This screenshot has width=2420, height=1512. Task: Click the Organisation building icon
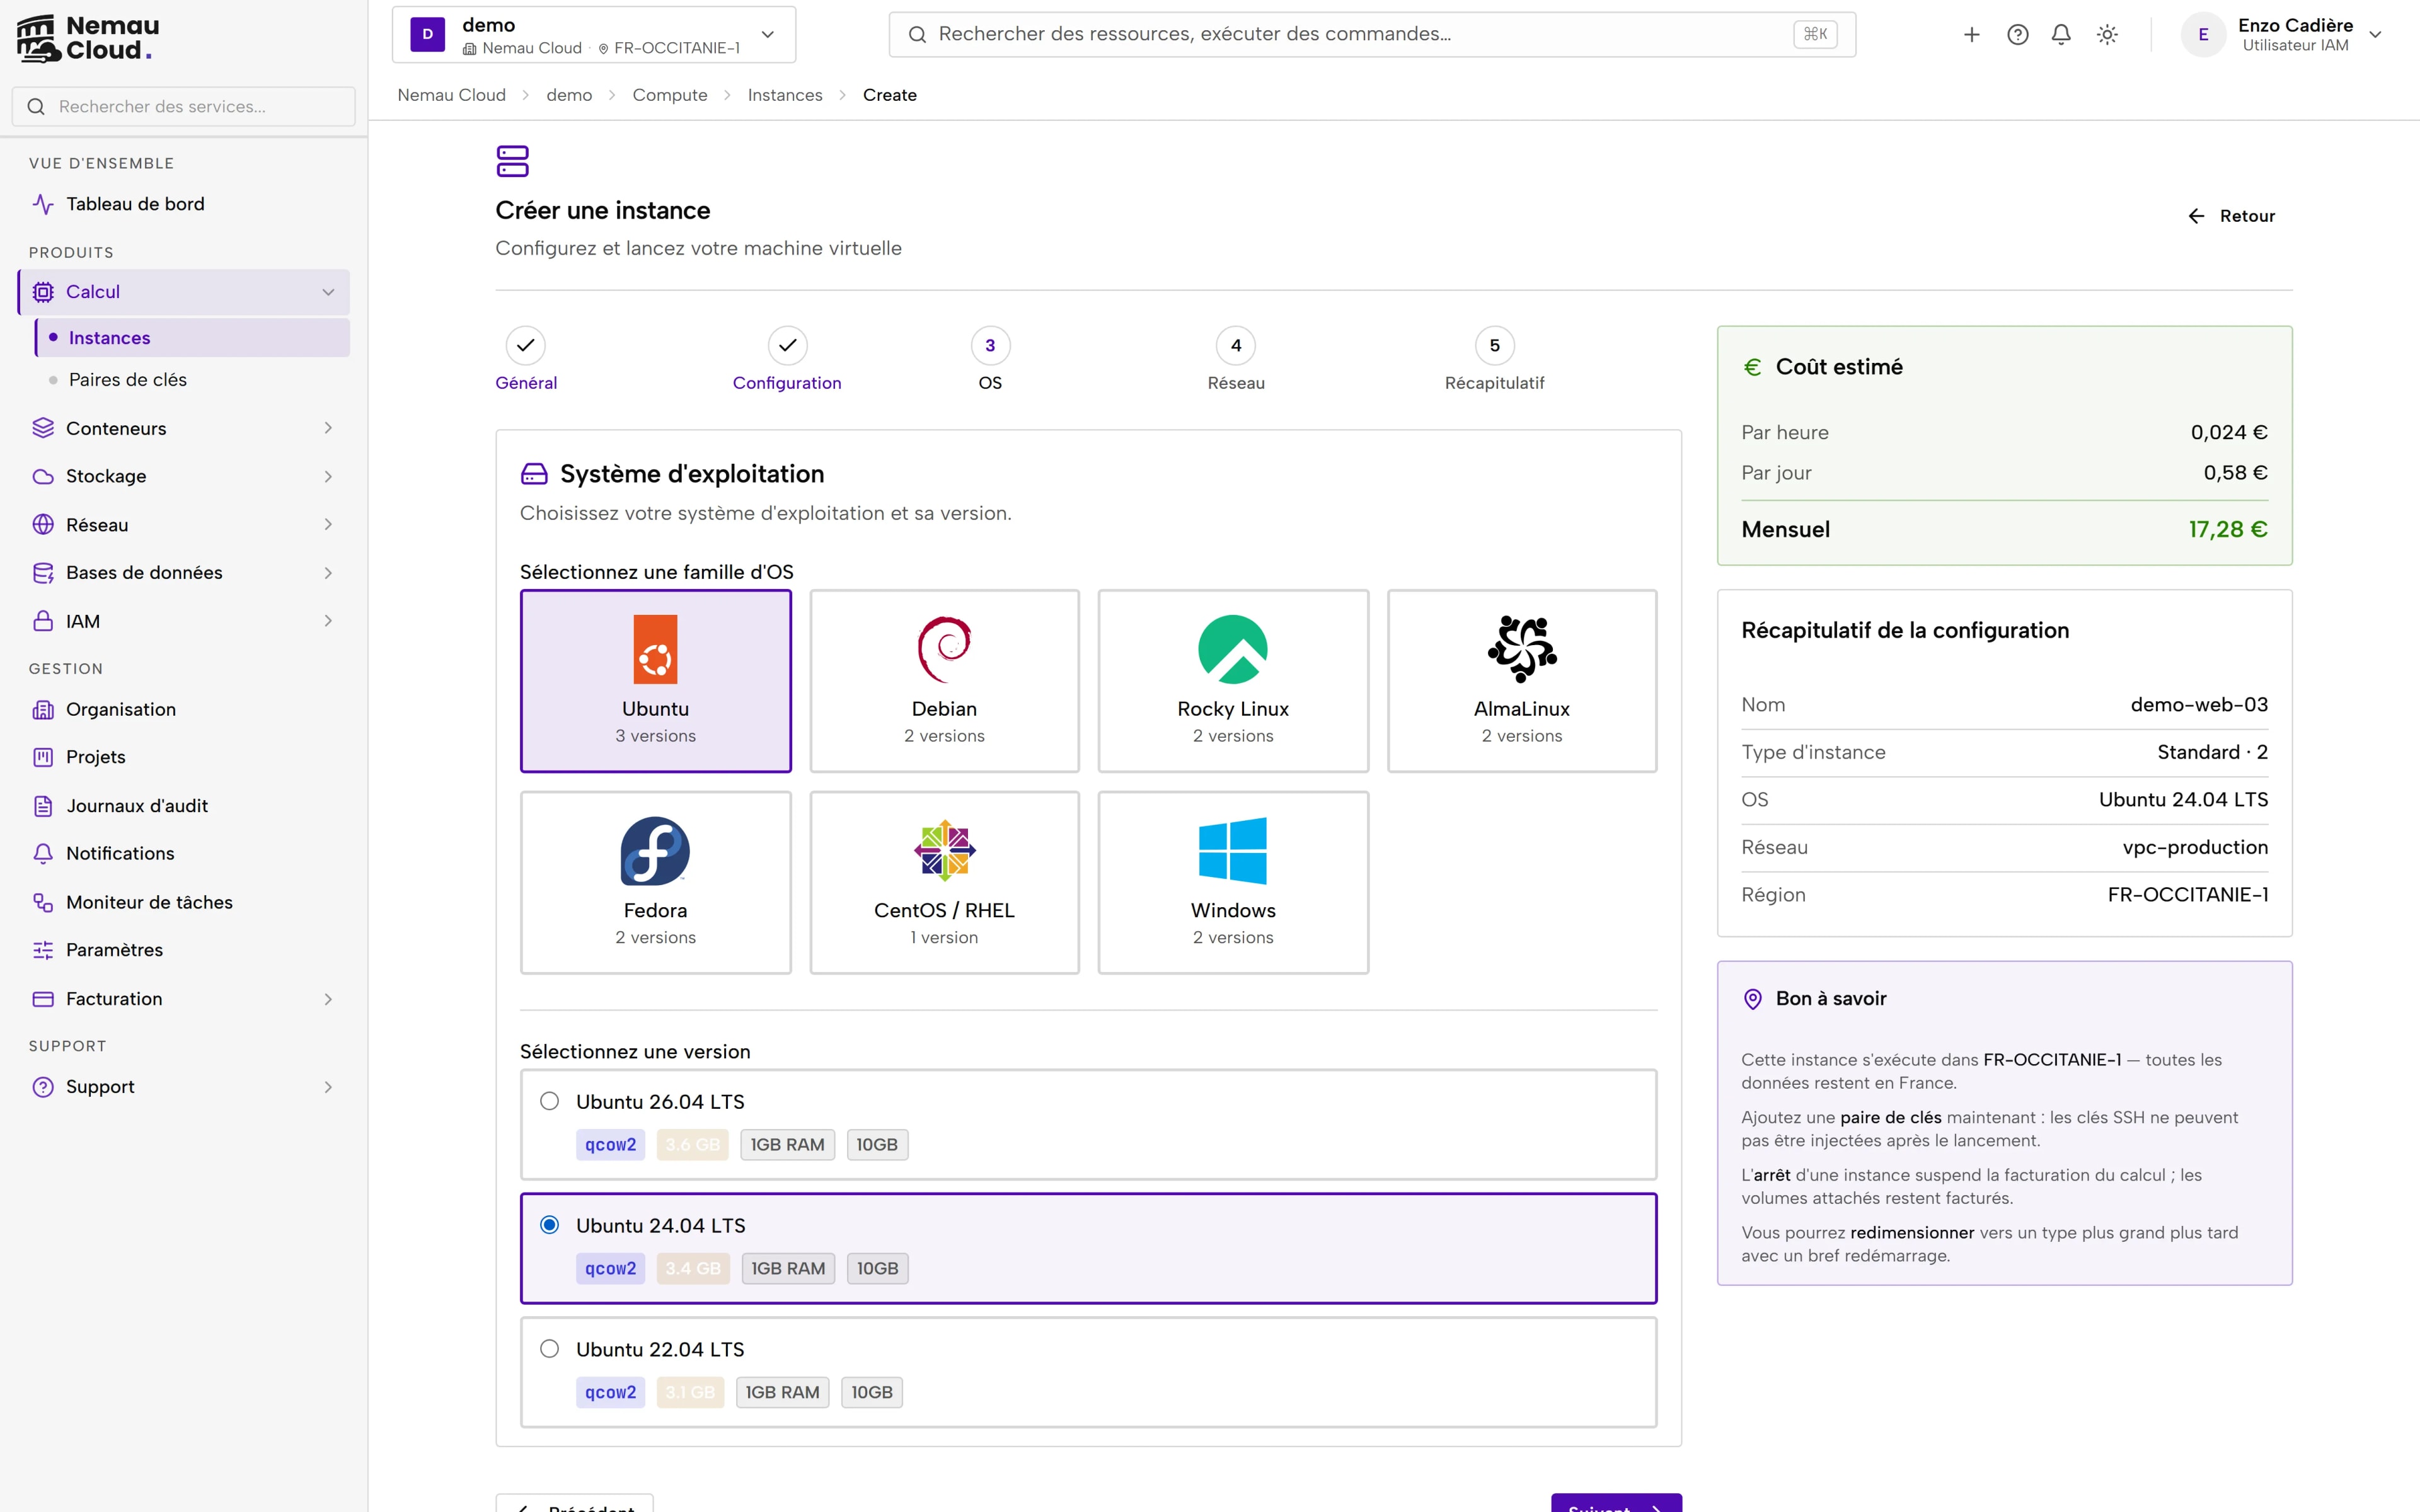click(x=43, y=709)
